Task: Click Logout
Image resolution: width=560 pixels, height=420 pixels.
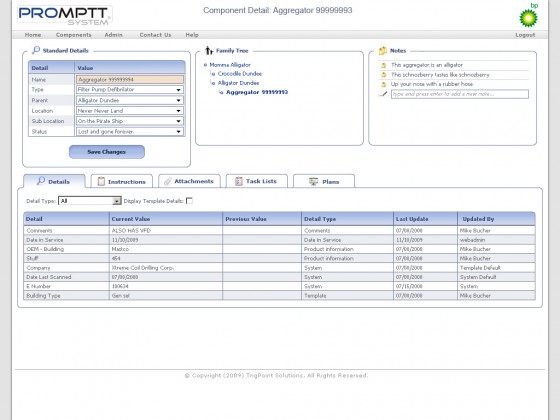Action: pyautogui.click(x=525, y=35)
